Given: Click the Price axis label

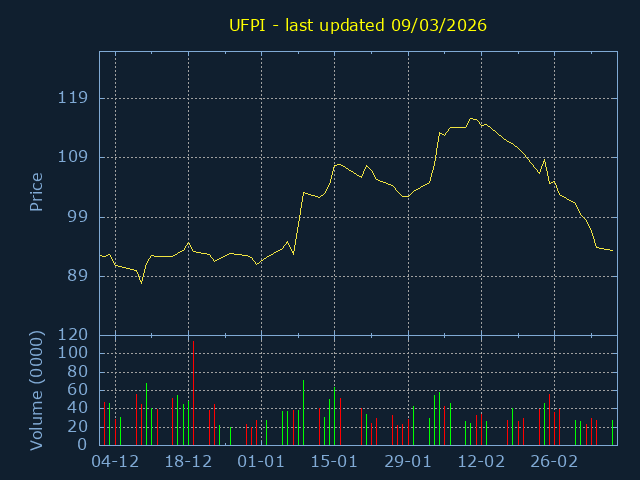Looking at the screenshot, I should [36, 192].
